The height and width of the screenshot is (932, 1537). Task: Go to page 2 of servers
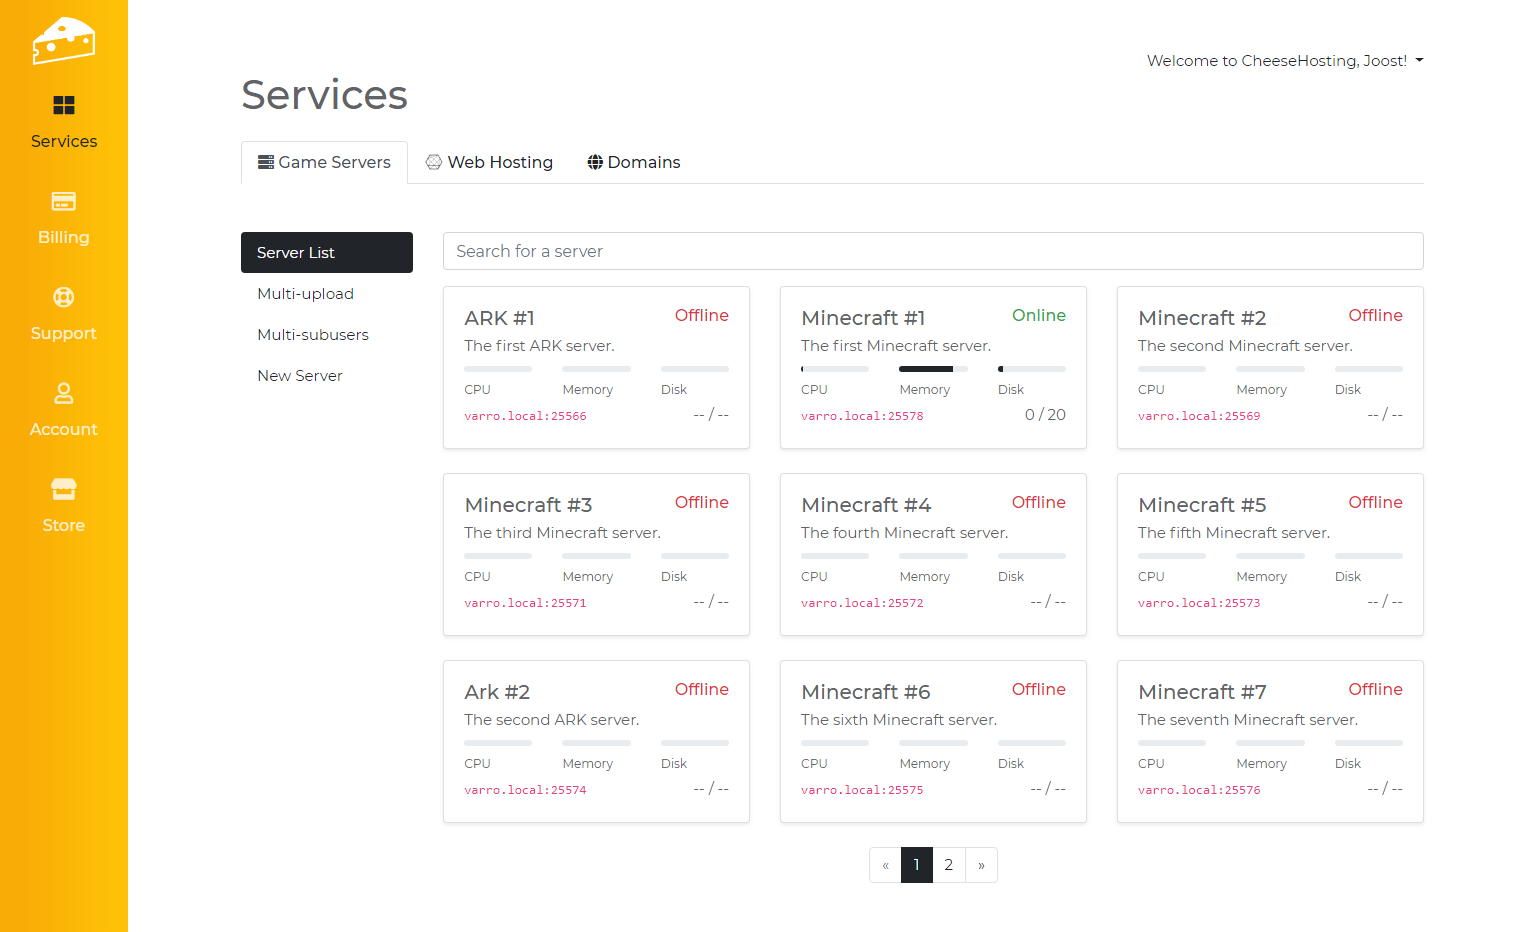tap(949, 865)
